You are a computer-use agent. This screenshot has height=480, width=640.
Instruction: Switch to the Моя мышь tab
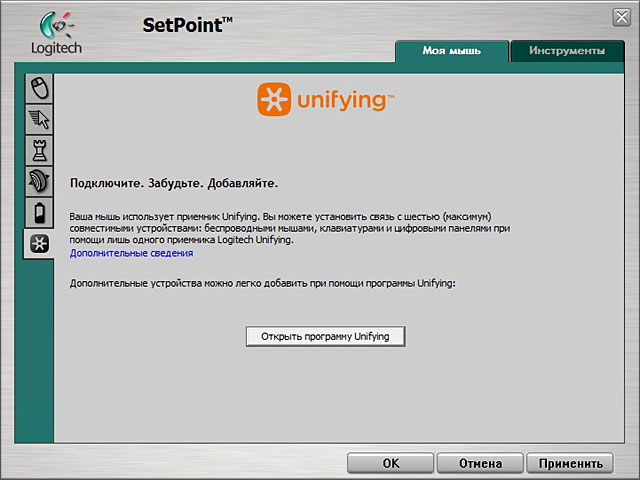pyautogui.click(x=452, y=51)
